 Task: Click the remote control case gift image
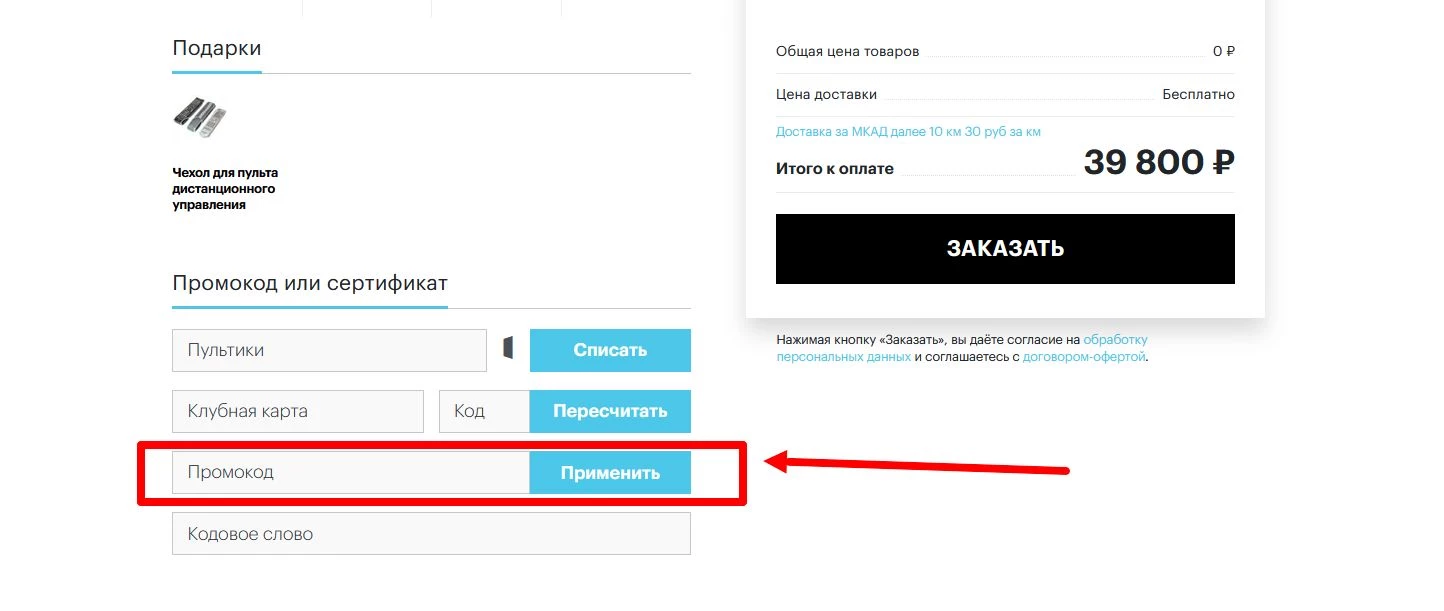[200, 117]
